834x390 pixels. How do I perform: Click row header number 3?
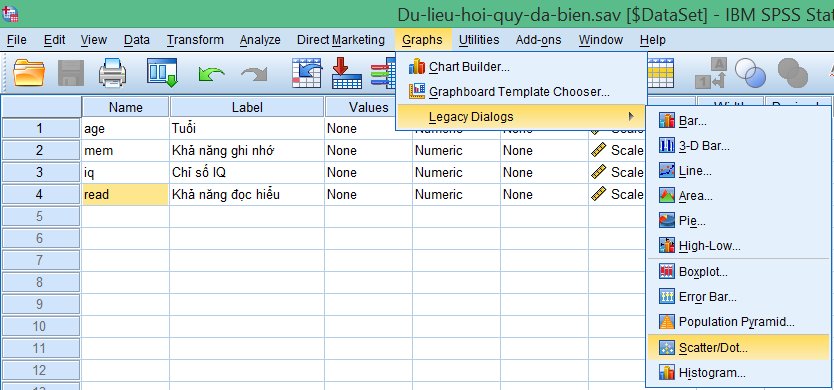point(40,172)
